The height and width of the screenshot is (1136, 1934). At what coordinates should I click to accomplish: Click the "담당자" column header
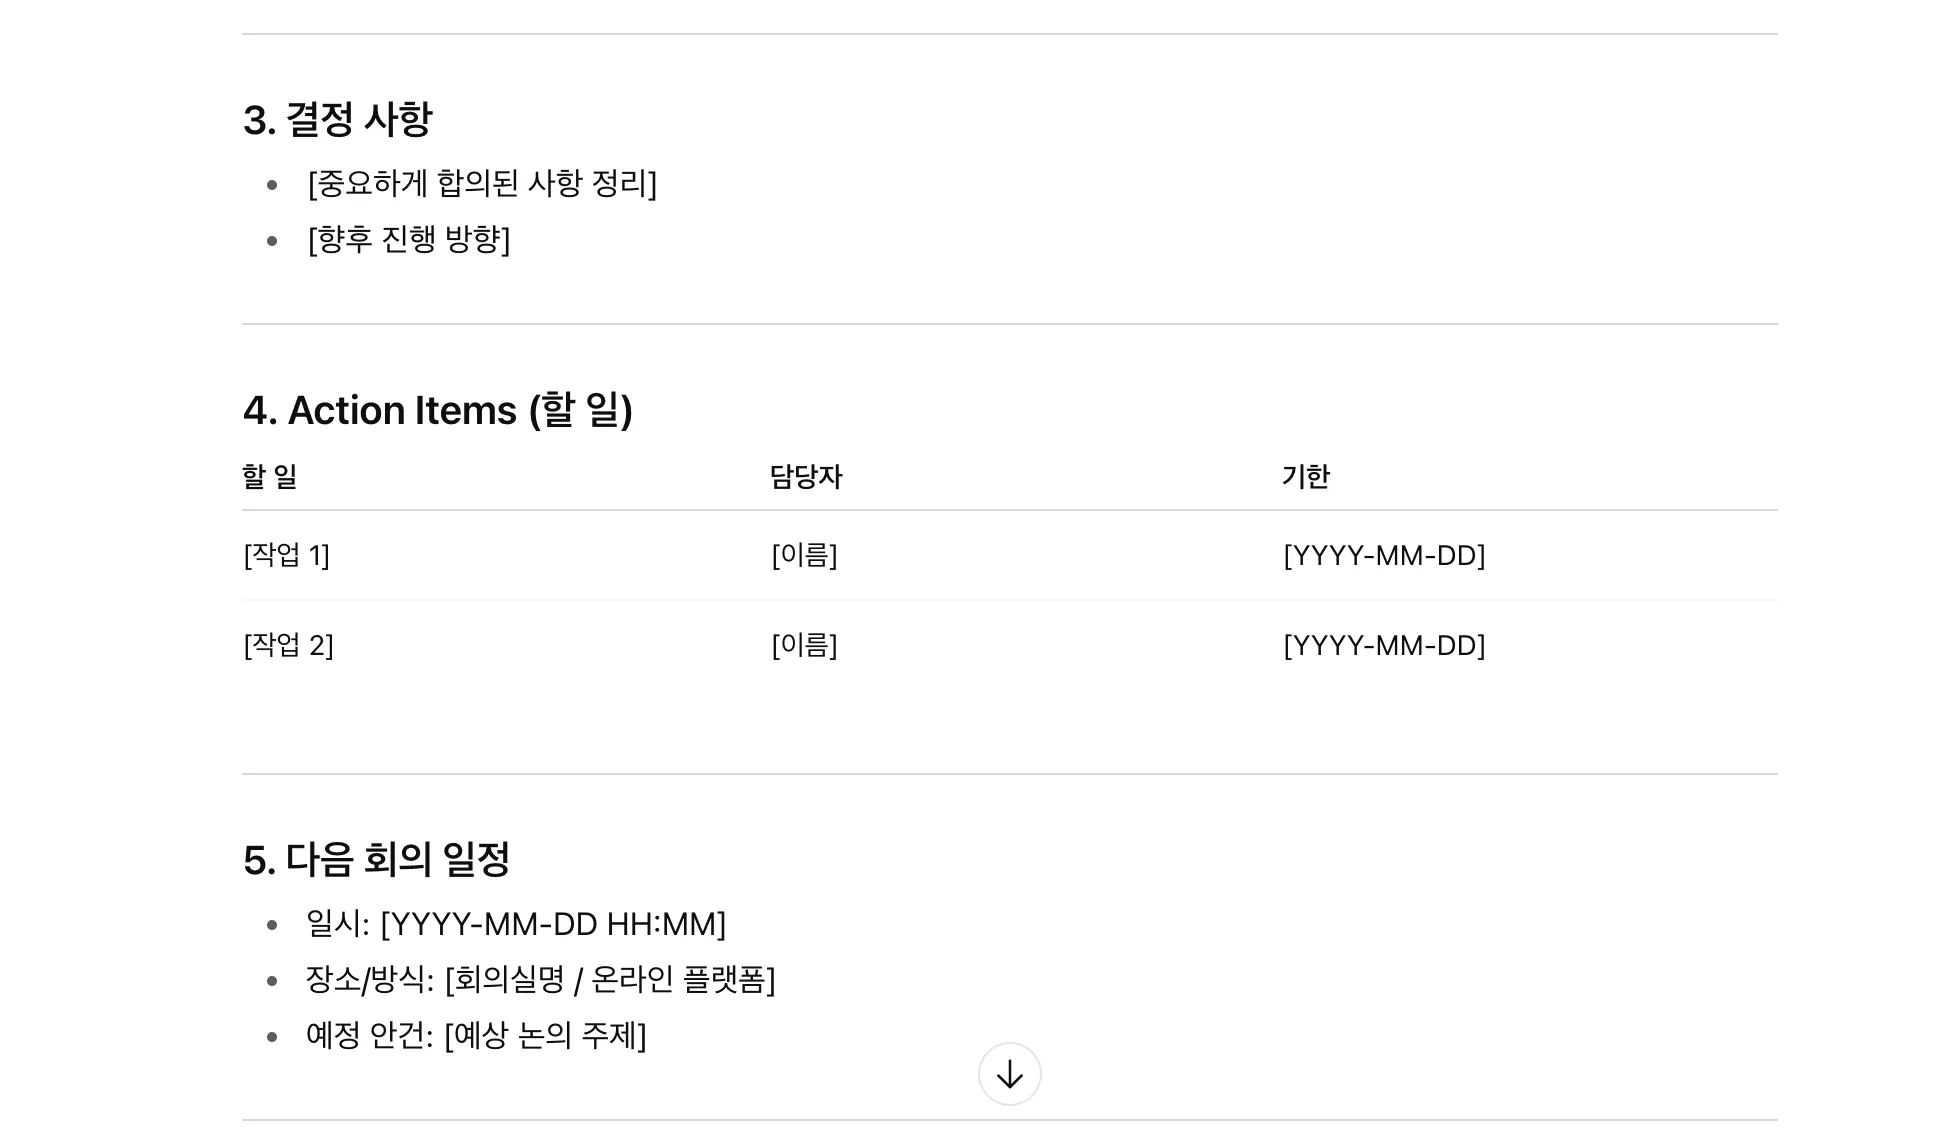pos(805,477)
